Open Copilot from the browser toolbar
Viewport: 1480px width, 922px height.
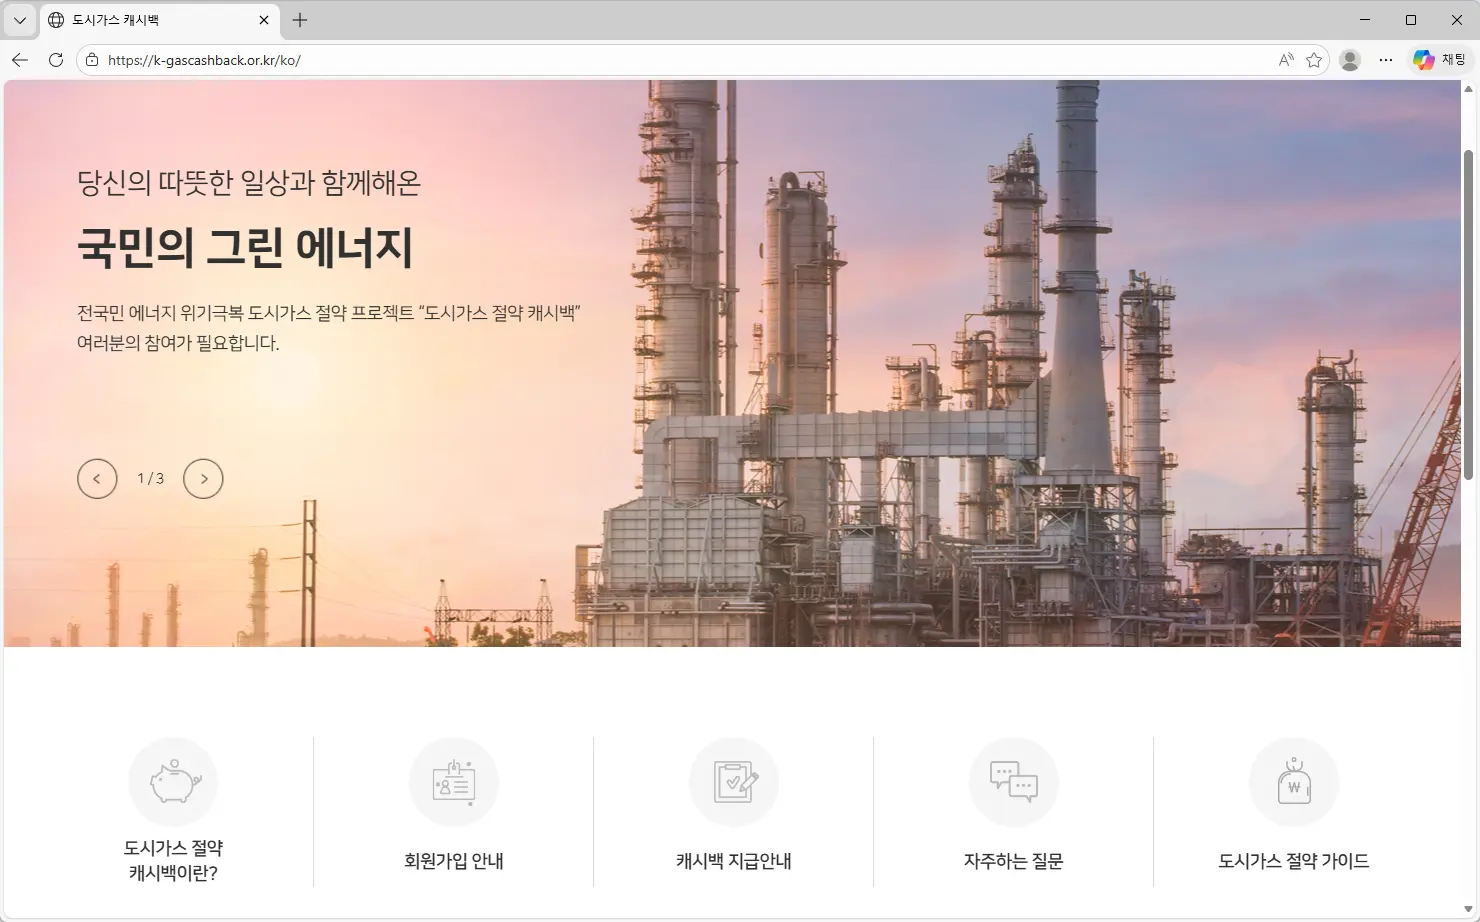pyautogui.click(x=1422, y=59)
